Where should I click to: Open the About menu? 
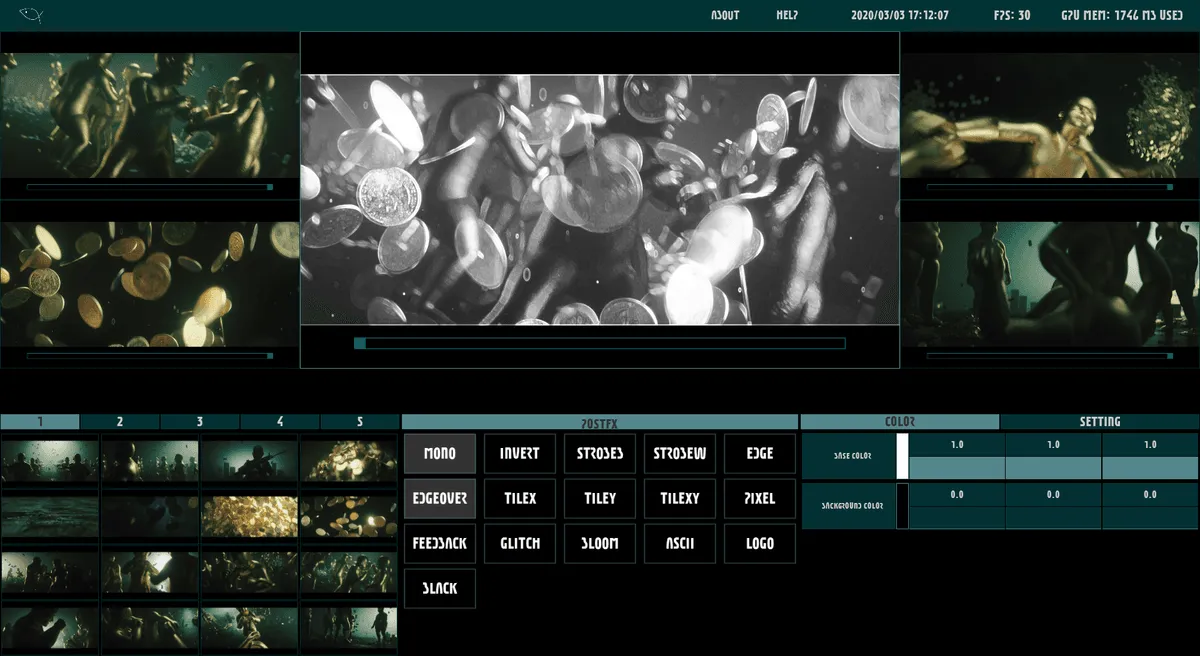pos(725,15)
